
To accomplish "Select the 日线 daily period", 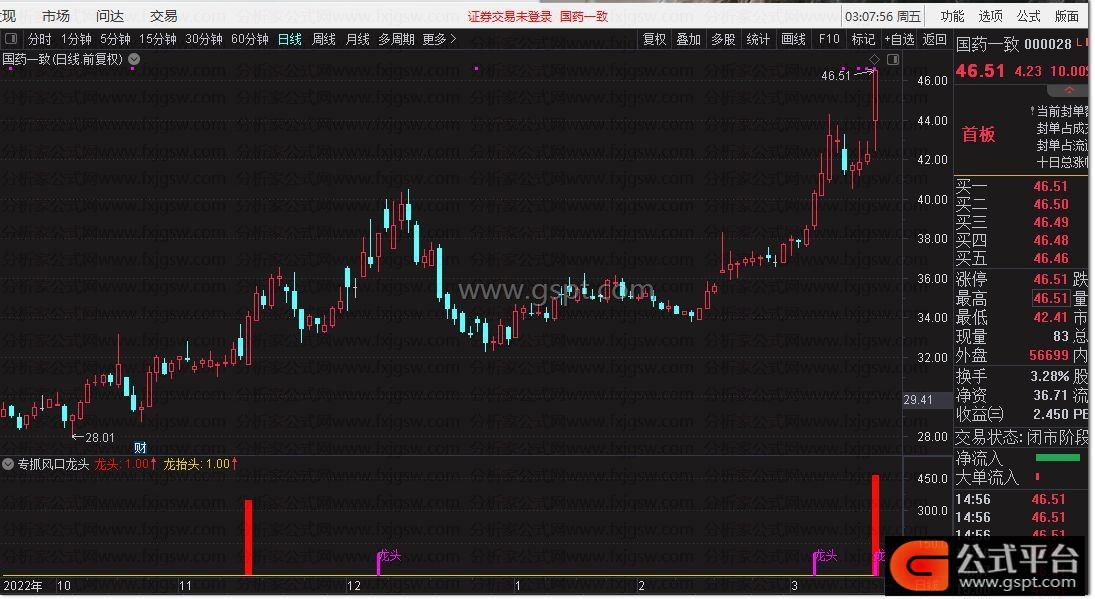I will coord(290,39).
